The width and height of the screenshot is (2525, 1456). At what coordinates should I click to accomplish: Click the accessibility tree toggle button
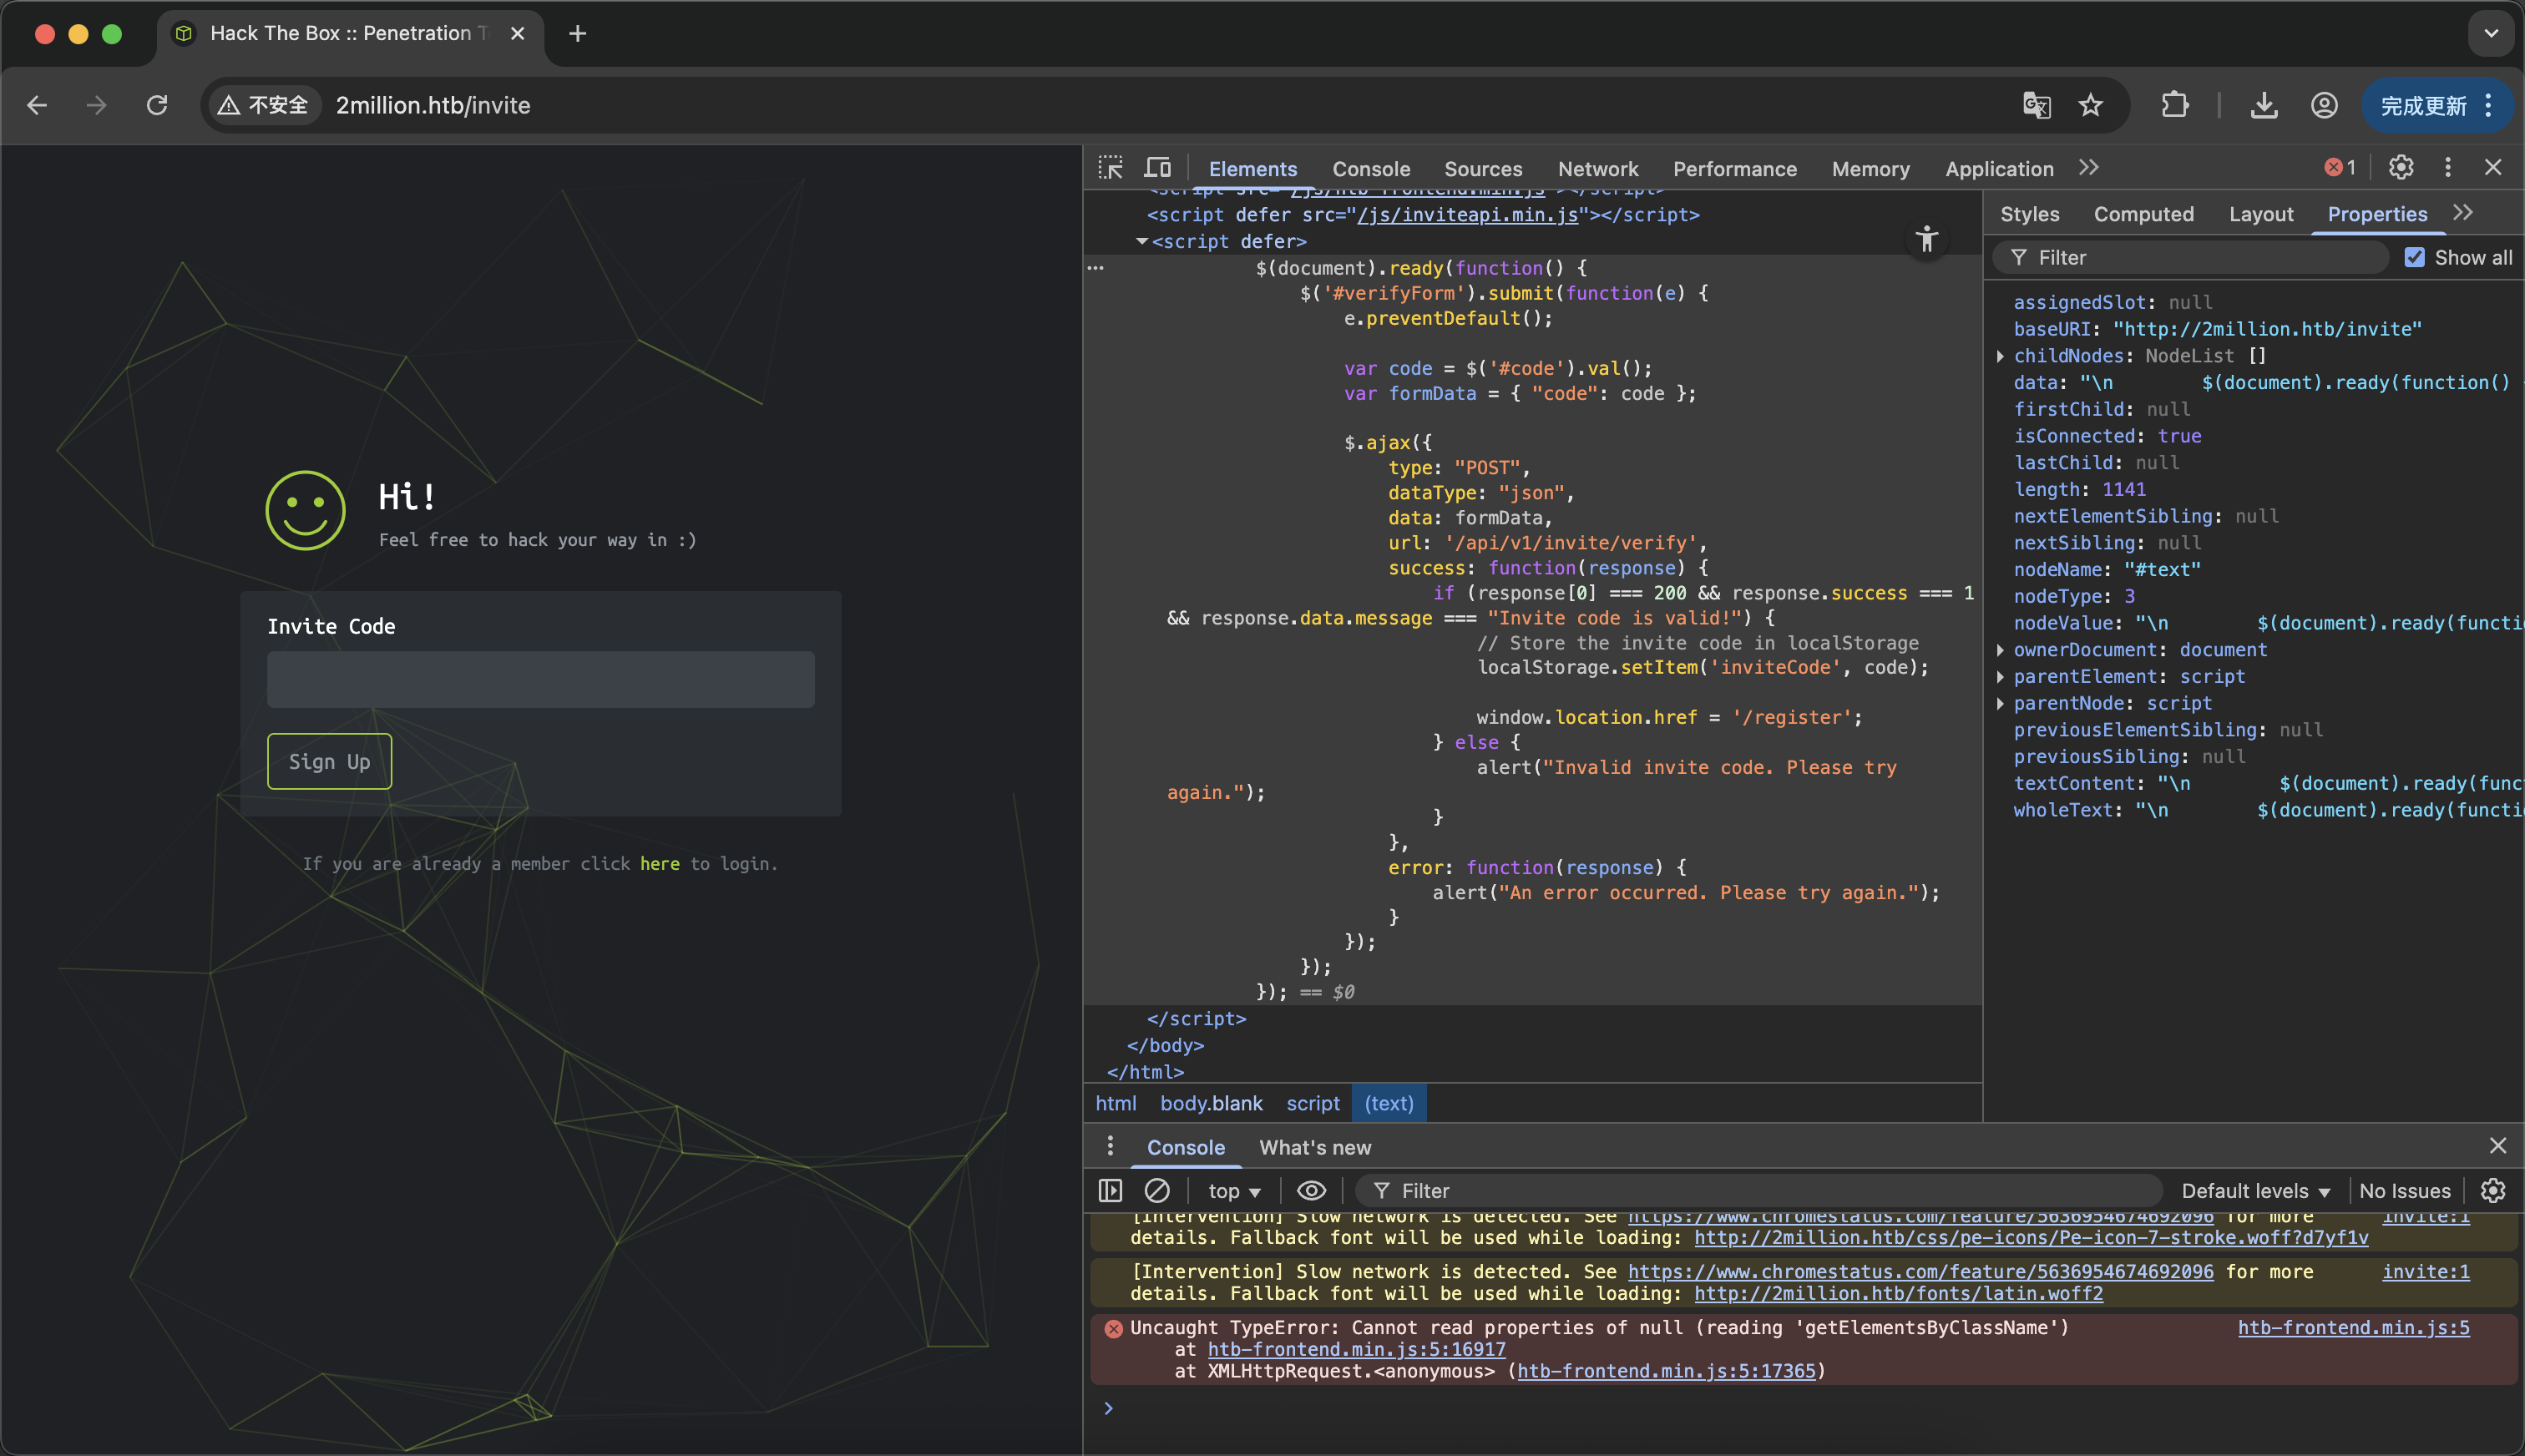point(1926,239)
